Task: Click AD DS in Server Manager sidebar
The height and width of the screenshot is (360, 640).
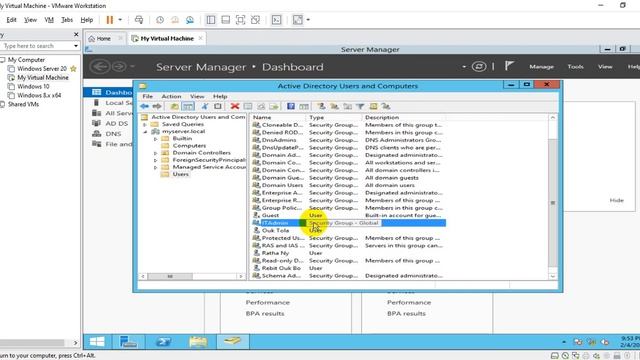Action: [x=116, y=123]
